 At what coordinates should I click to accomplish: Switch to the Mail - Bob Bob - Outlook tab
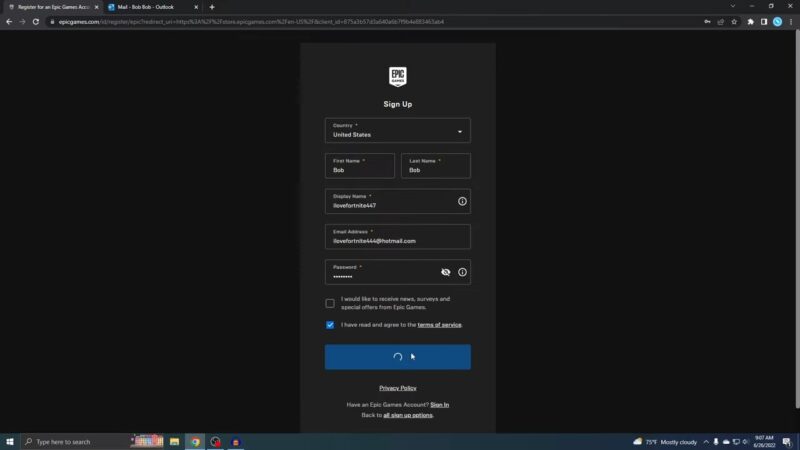coord(152,7)
